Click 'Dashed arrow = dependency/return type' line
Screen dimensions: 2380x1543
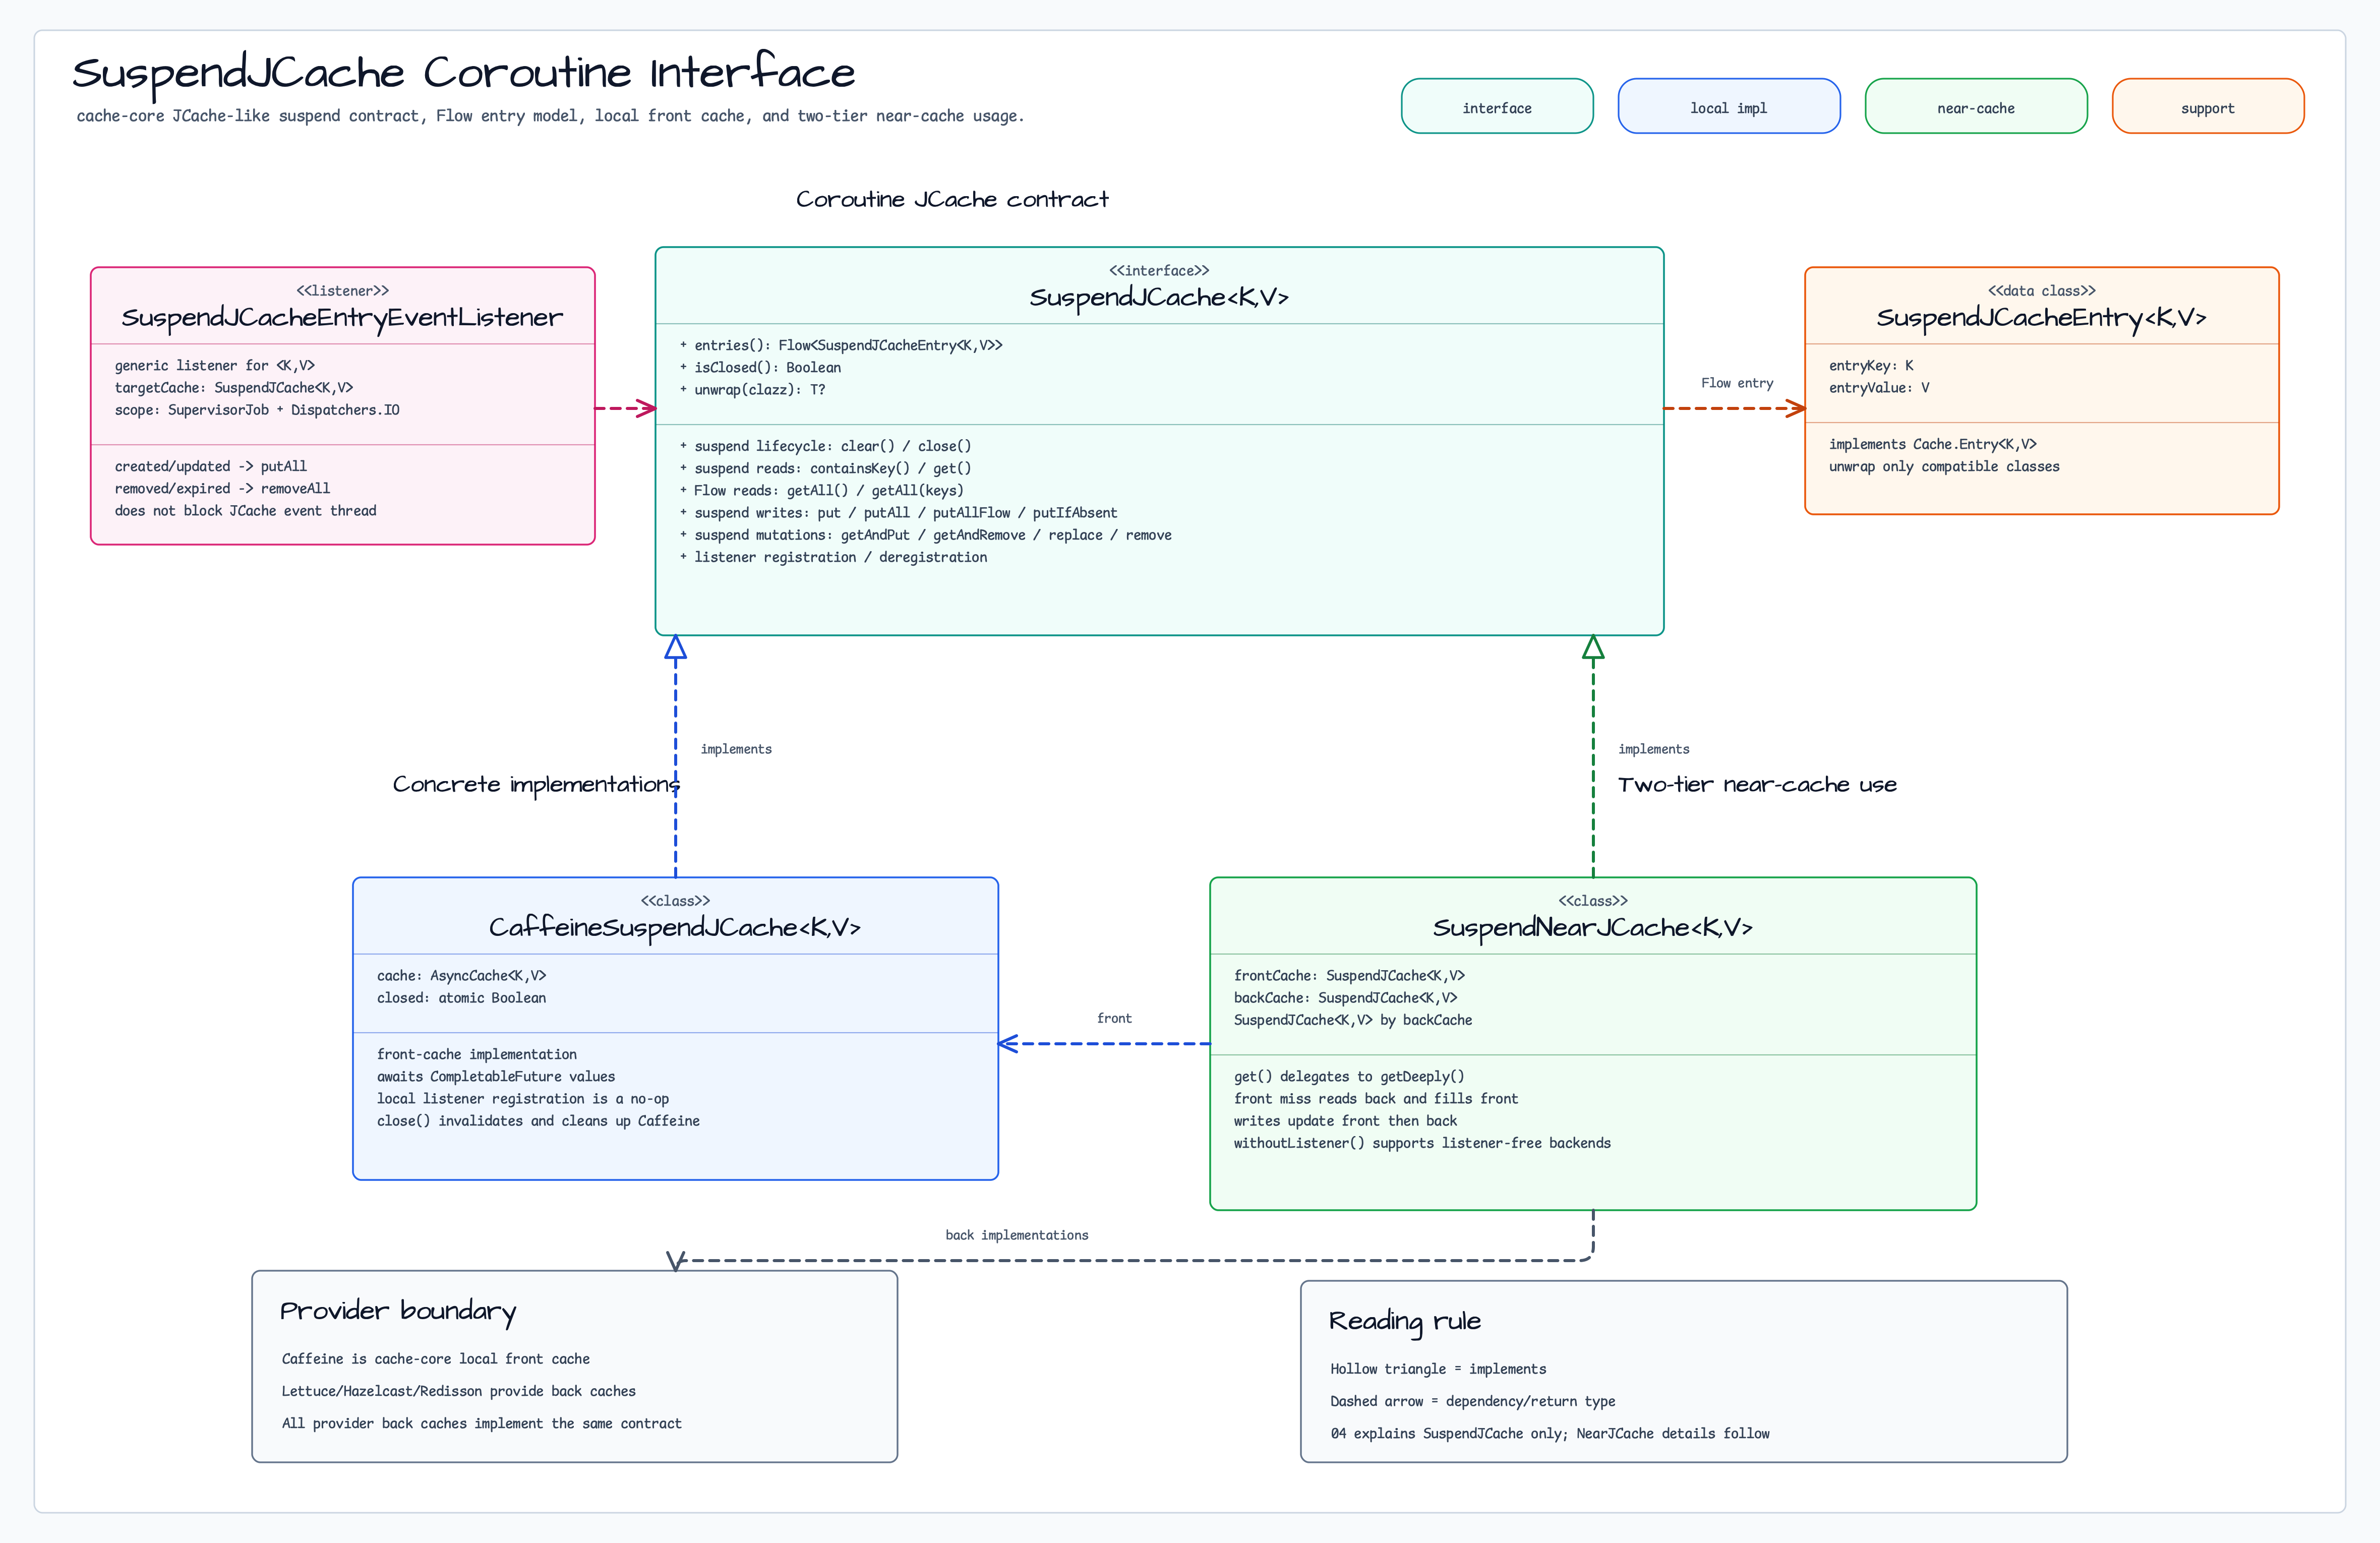tap(1472, 1401)
